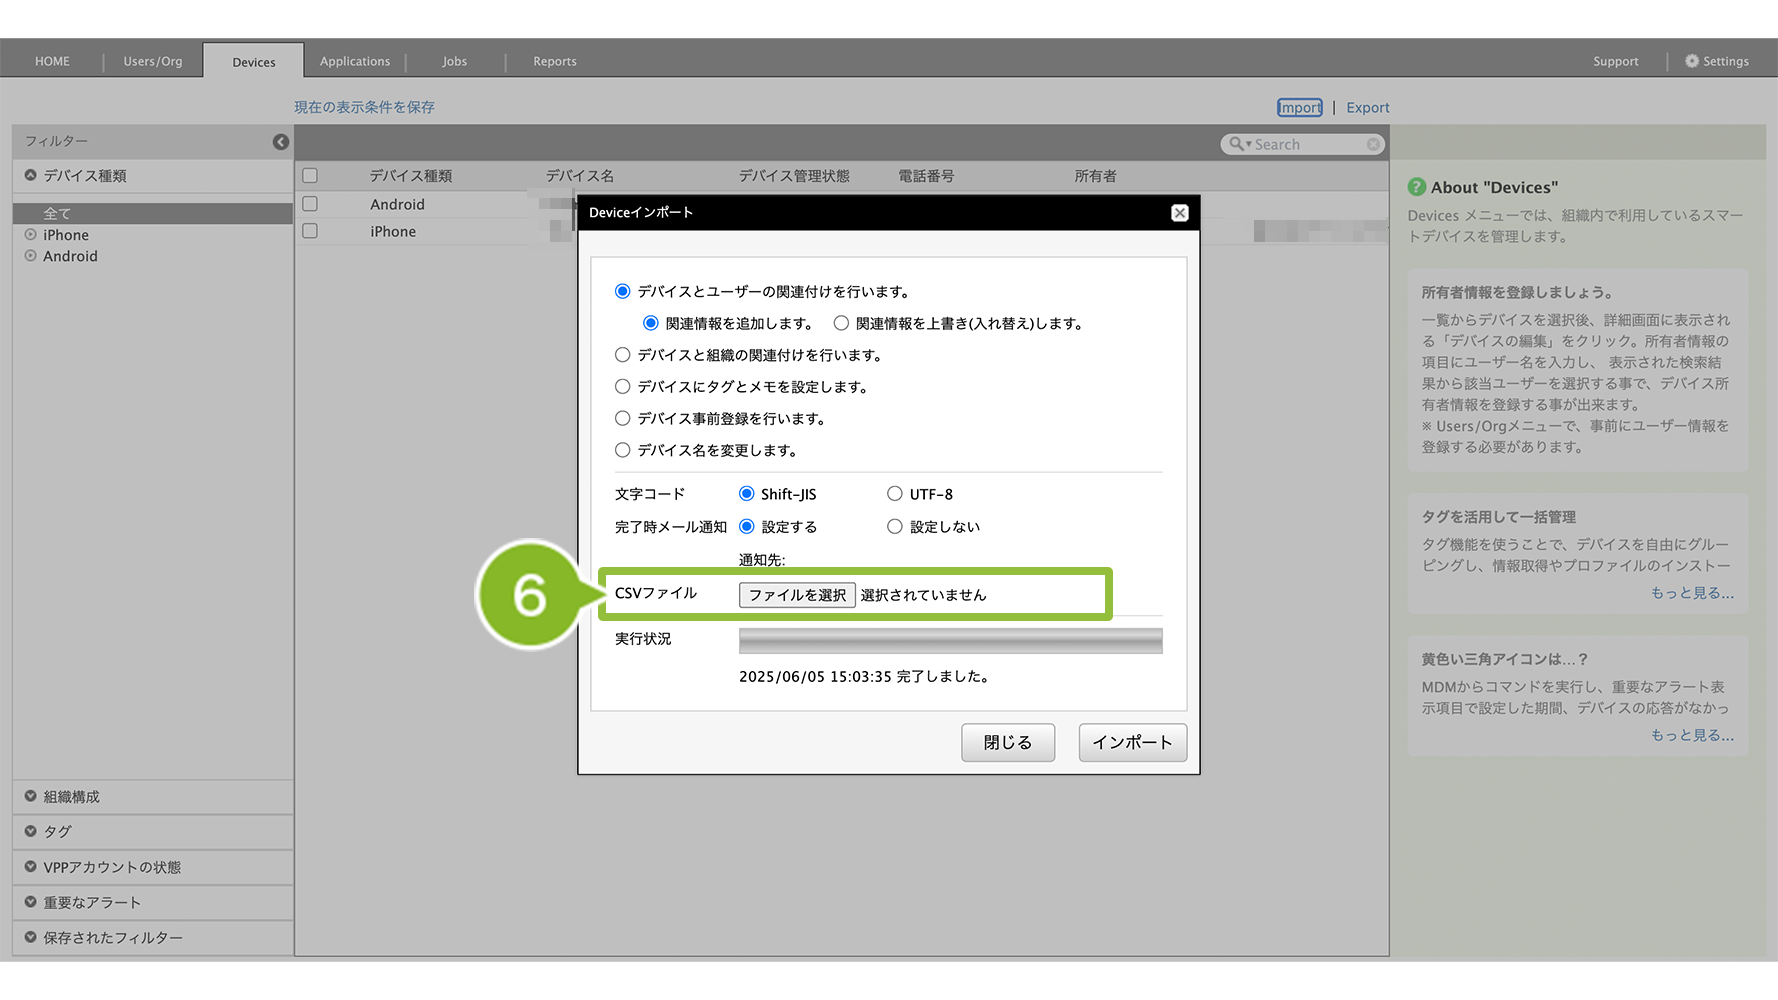Image resolution: width=1778 pixels, height=1000 pixels.
Task: Click the 実行状況 progress bar
Action: (x=951, y=641)
